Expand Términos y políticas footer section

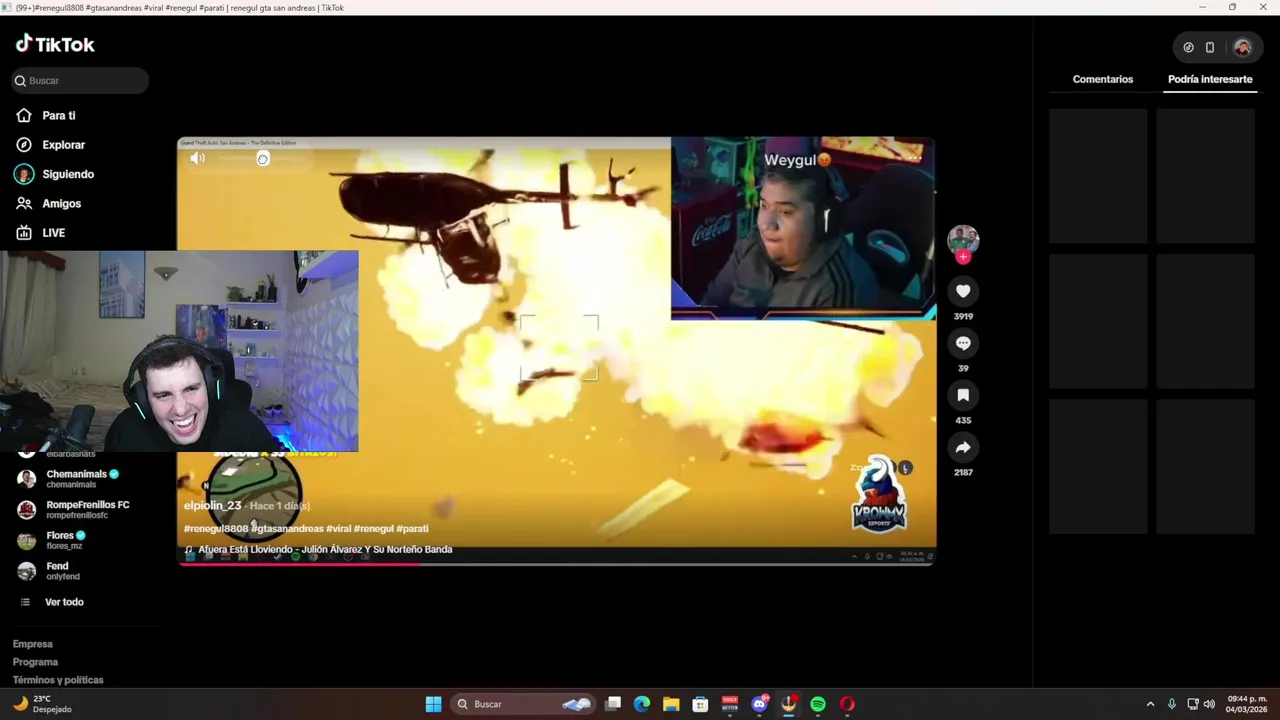point(58,680)
